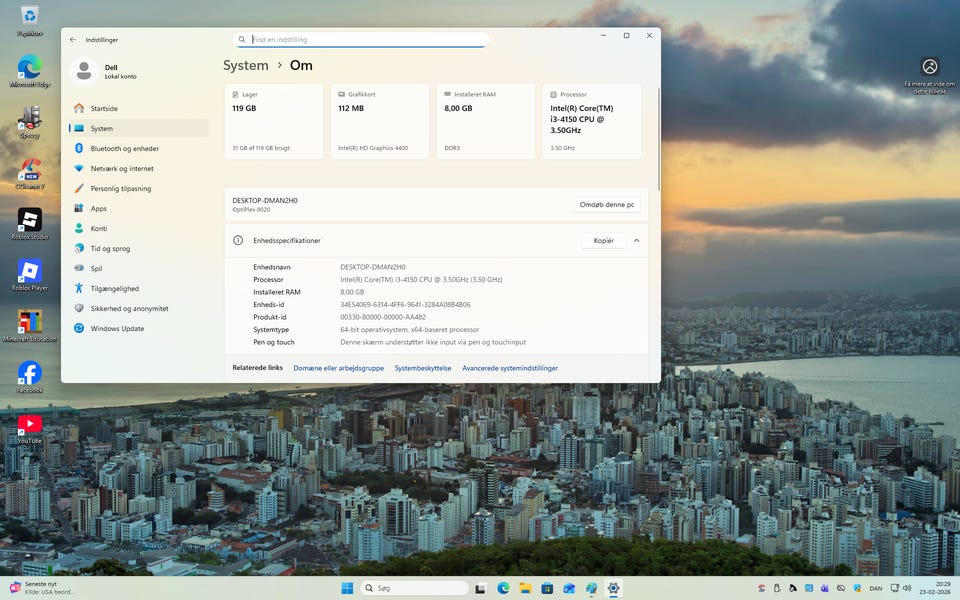Click the Omdøb denne pc button

[607, 205]
